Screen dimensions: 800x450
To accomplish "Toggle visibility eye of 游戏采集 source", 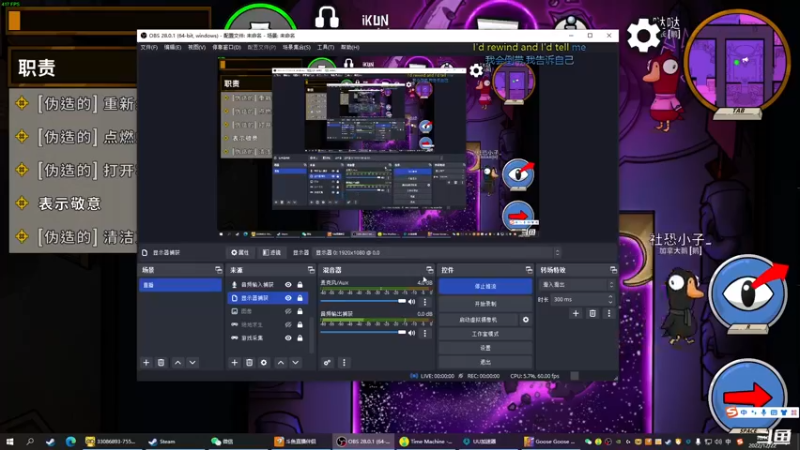I will click(x=288, y=338).
